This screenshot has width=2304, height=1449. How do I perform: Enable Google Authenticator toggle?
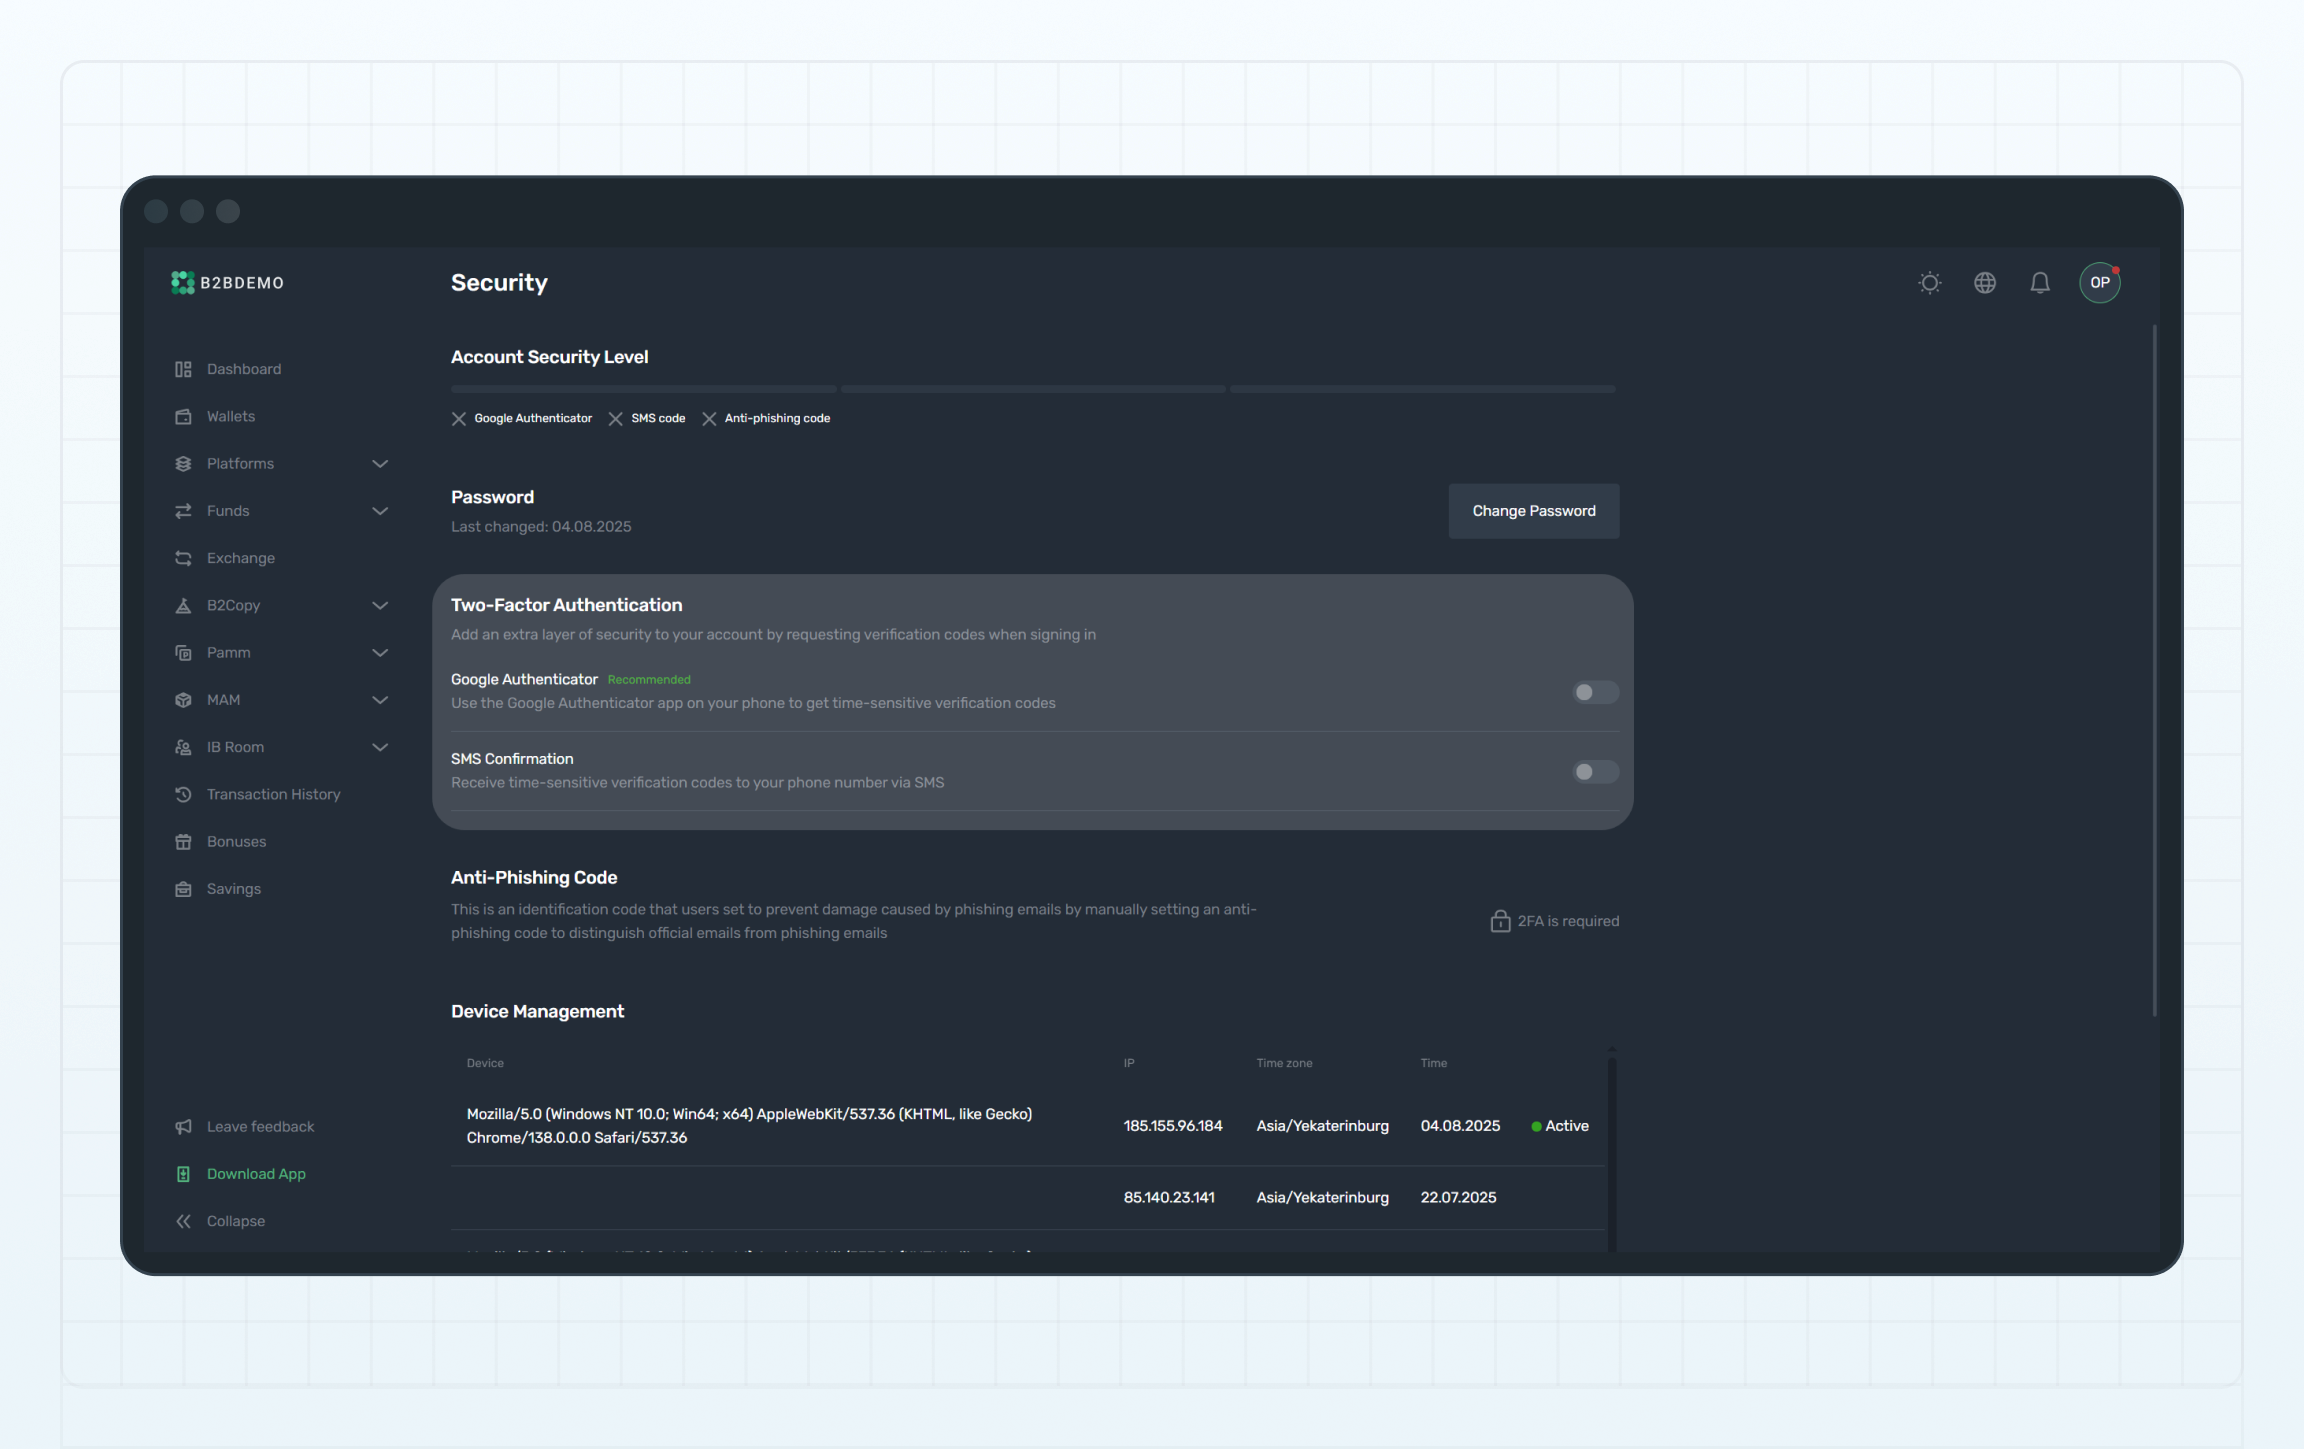(x=1594, y=692)
